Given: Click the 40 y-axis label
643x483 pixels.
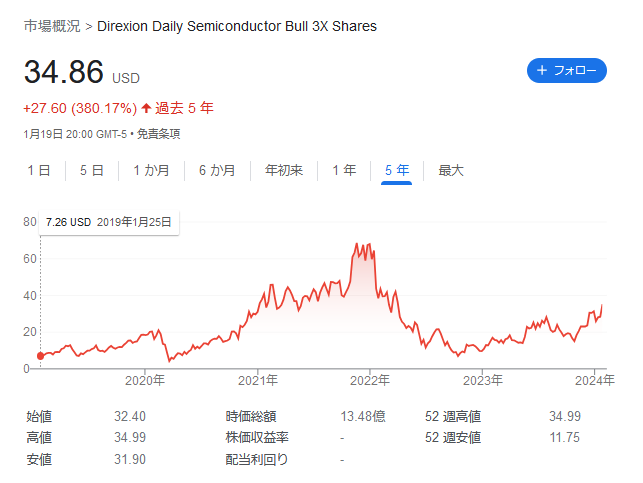Looking at the screenshot, I should (x=30, y=295).
